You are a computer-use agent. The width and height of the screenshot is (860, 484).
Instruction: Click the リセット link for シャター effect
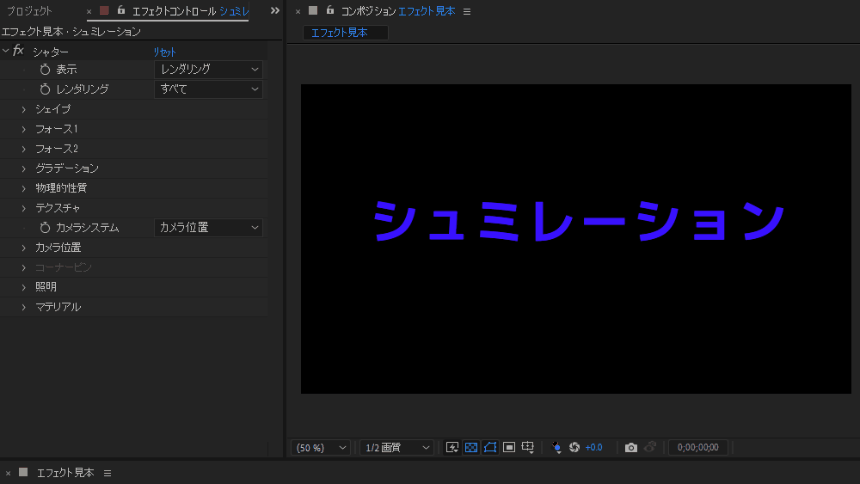point(165,52)
